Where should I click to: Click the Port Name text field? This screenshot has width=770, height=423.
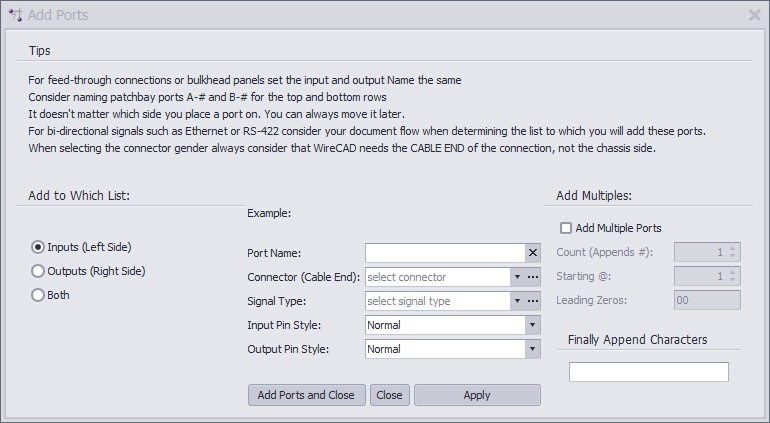point(445,254)
